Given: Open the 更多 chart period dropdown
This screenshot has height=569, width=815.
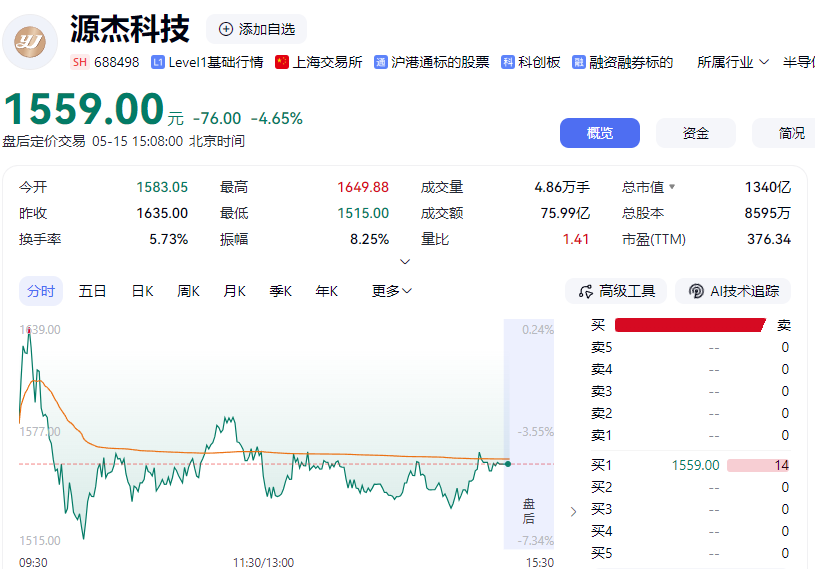Looking at the screenshot, I should coord(392,291).
